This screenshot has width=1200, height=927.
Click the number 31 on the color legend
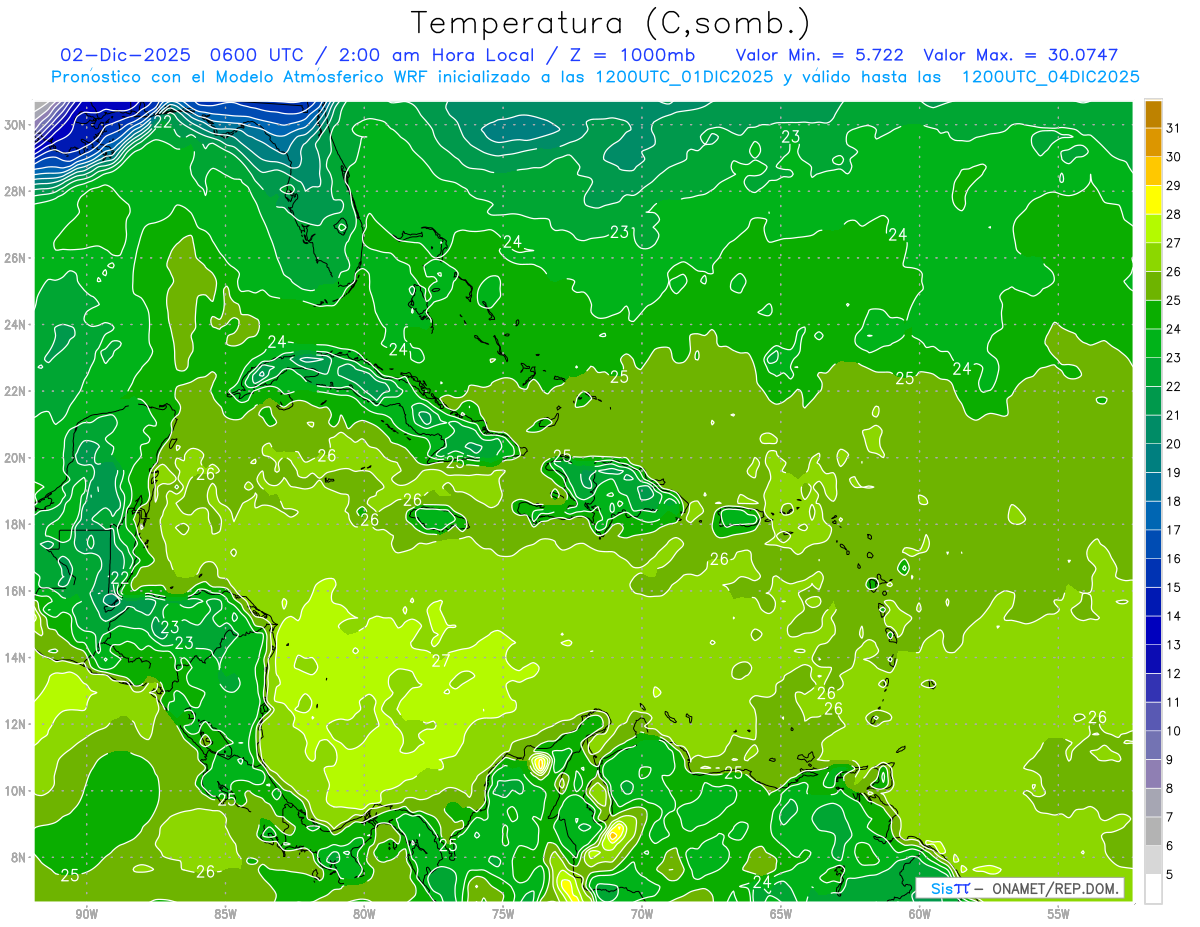pyautogui.click(x=1174, y=128)
